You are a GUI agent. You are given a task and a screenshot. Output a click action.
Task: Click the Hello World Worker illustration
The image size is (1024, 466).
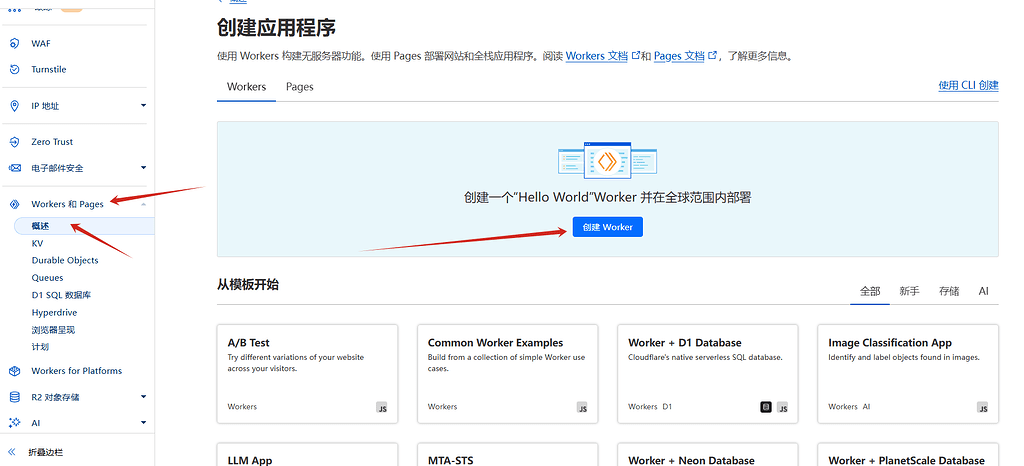pyautogui.click(x=607, y=161)
